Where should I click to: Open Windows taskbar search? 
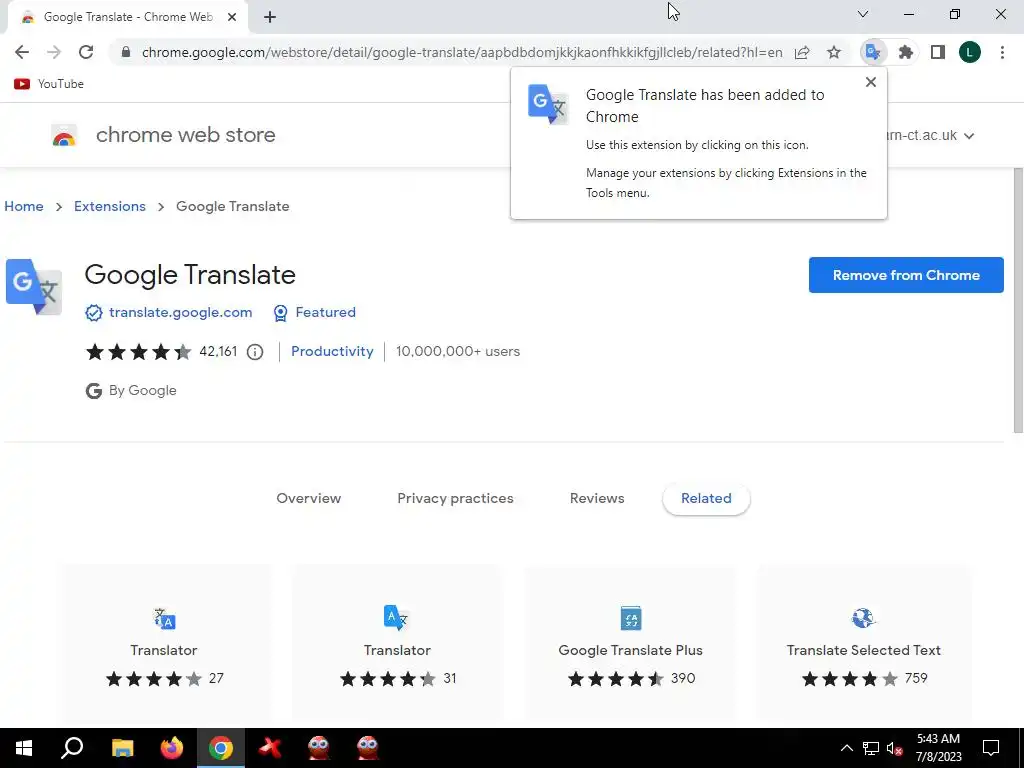[x=72, y=748]
